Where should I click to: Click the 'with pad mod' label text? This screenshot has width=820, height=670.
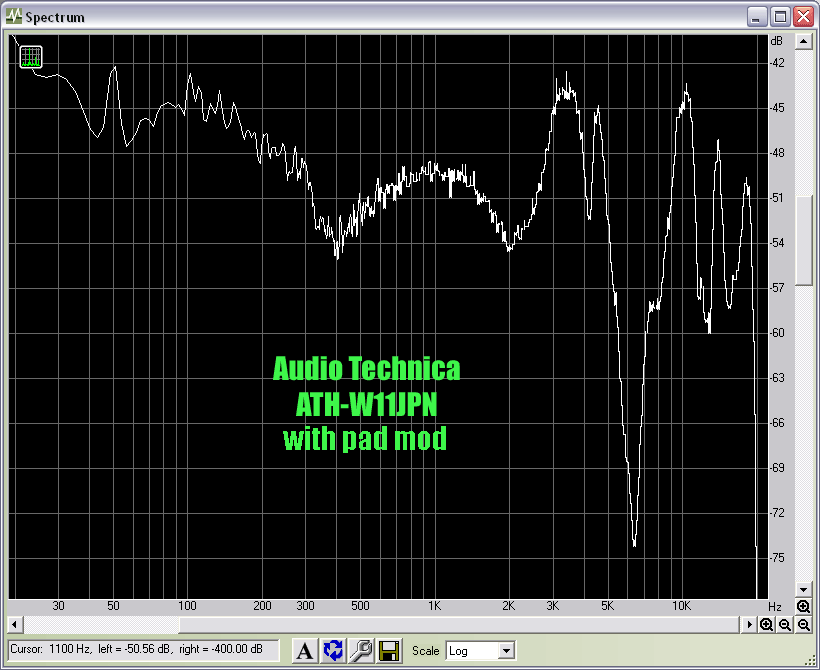pyautogui.click(x=365, y=439)
